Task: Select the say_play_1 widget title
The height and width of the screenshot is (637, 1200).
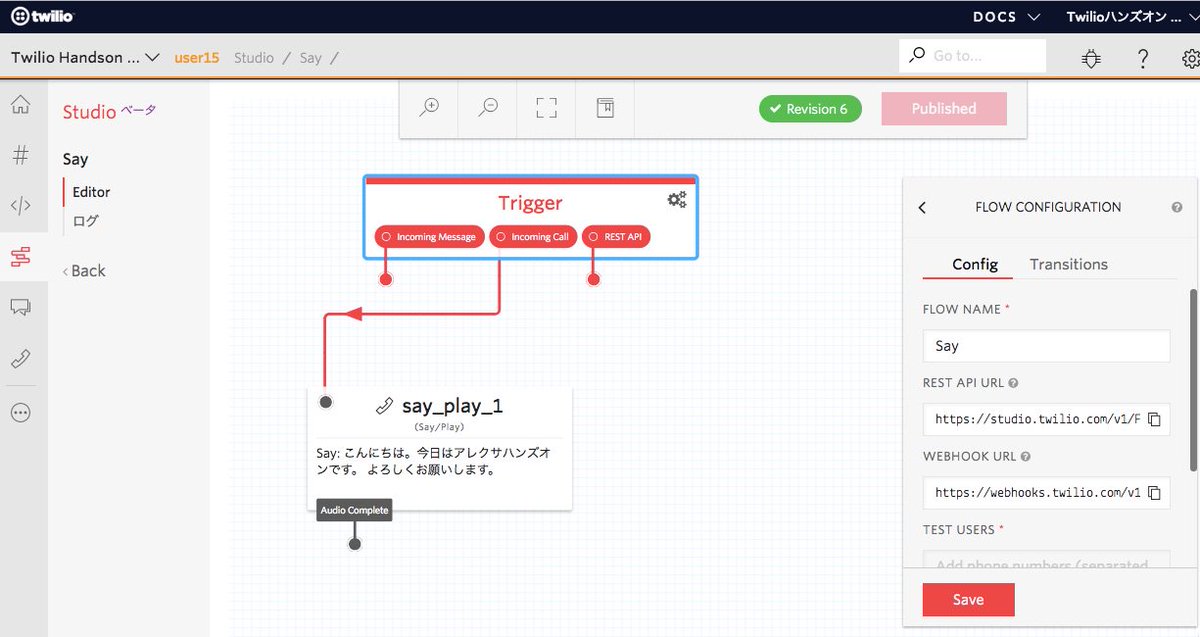Action: click(x=452, y=406)
